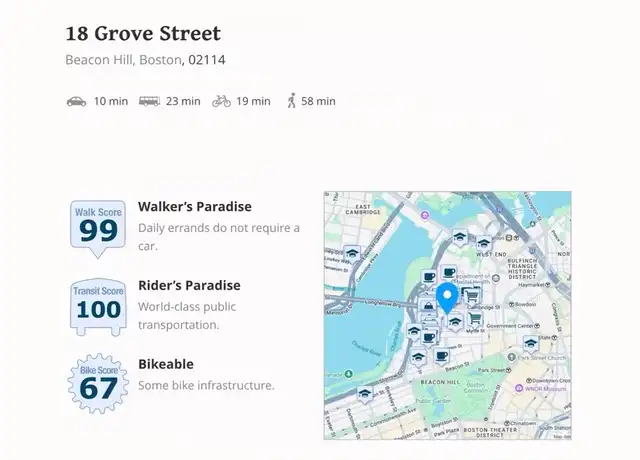Click purple marker next to WNDR Museum
640x460 pixels.
coord(519,388)
